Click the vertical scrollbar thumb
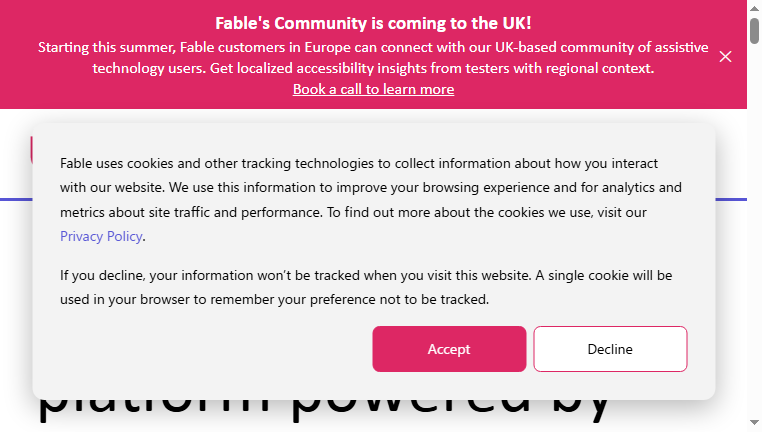762x432 pixels. (754, 30)
